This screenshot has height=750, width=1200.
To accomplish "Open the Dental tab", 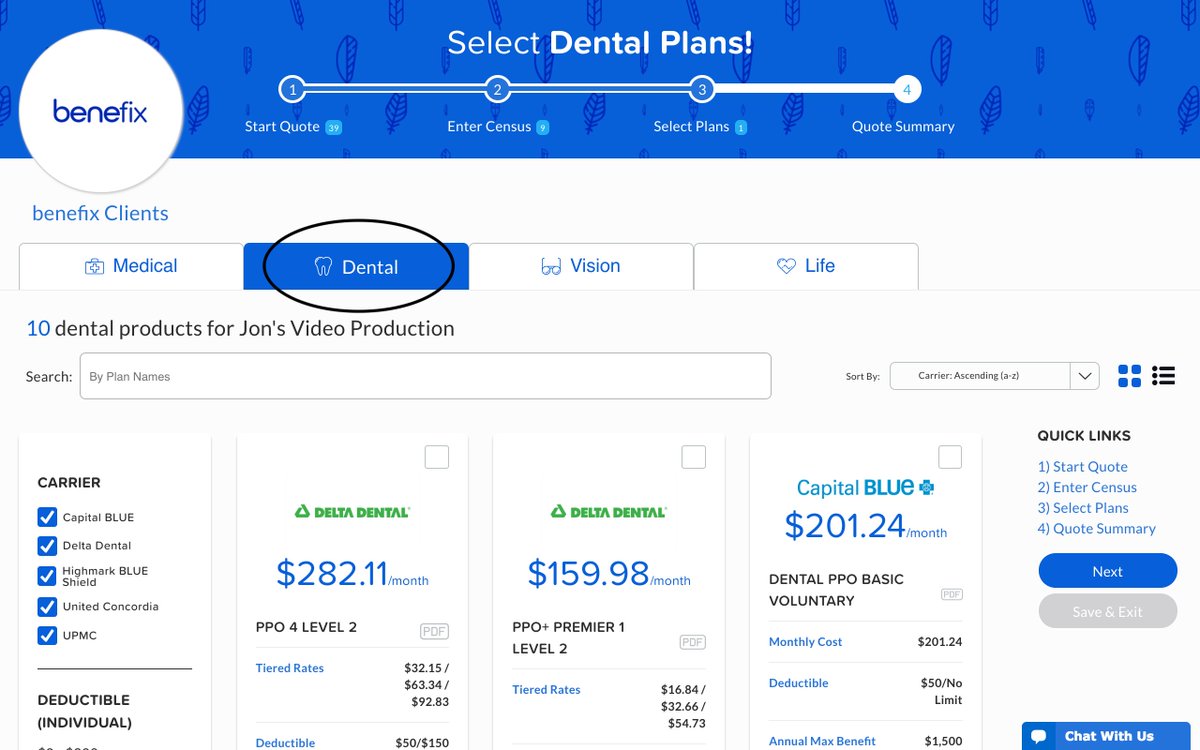I will coord(356,267).
